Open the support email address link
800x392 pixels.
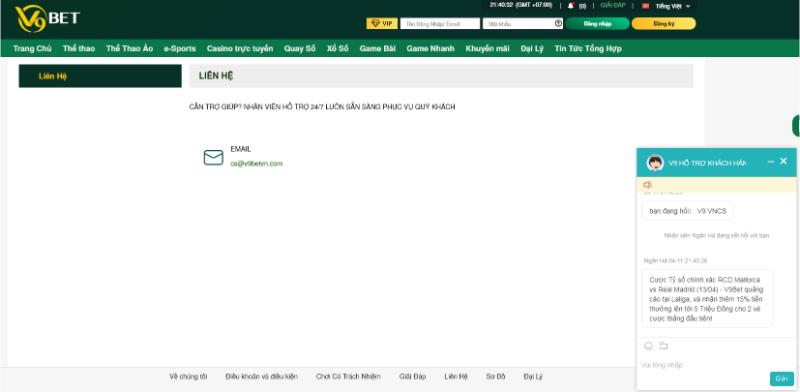pyautogui.click(x=257, y=164)
